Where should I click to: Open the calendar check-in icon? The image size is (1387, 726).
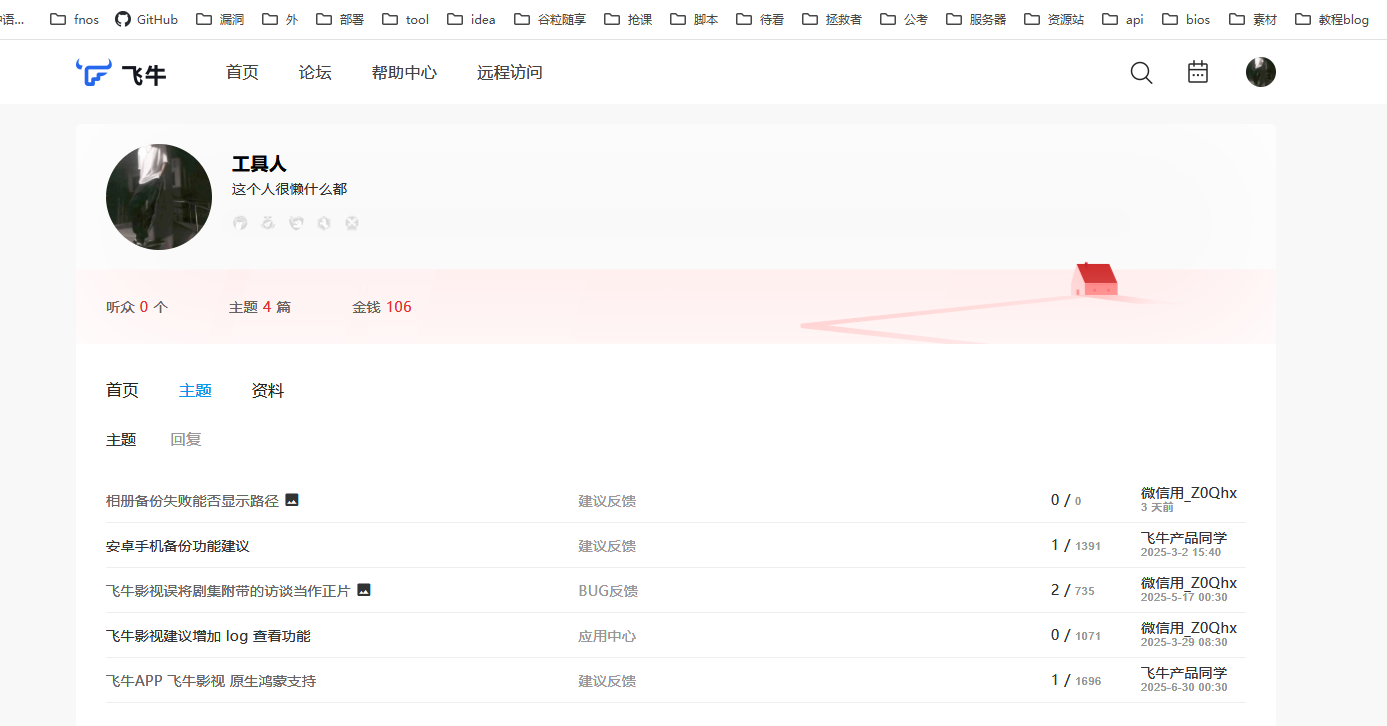pyautogui.click(x=1198, y=72)
